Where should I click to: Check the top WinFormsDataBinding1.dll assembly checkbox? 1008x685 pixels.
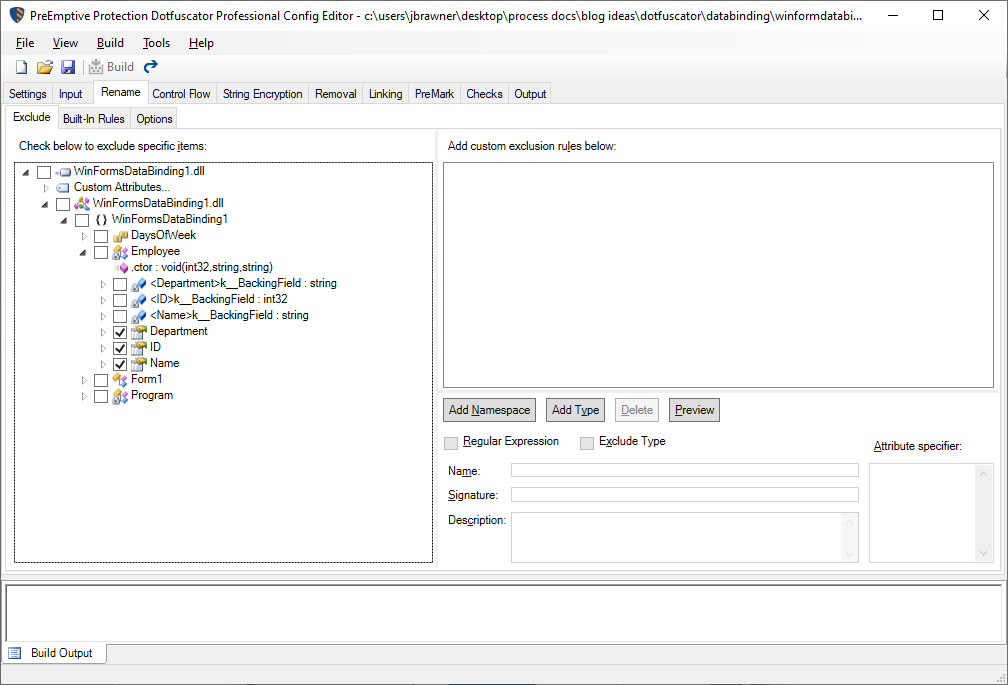44,172
